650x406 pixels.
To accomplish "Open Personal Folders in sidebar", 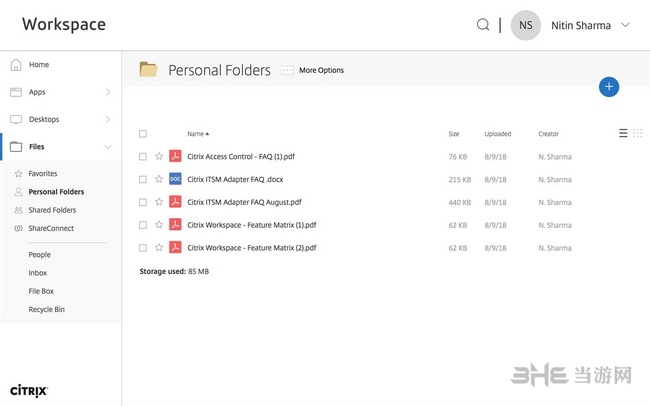I will (x=56, y=192).
